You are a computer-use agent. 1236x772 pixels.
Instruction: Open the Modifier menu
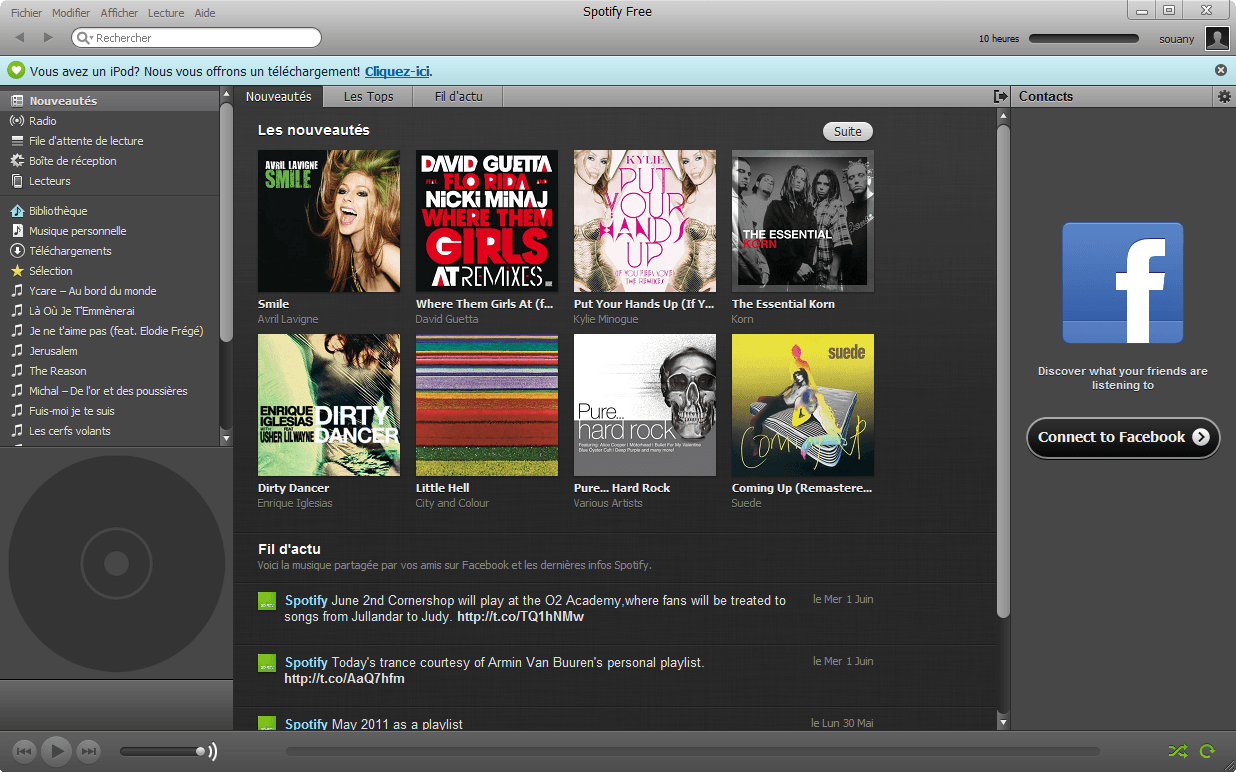(71, 13)
